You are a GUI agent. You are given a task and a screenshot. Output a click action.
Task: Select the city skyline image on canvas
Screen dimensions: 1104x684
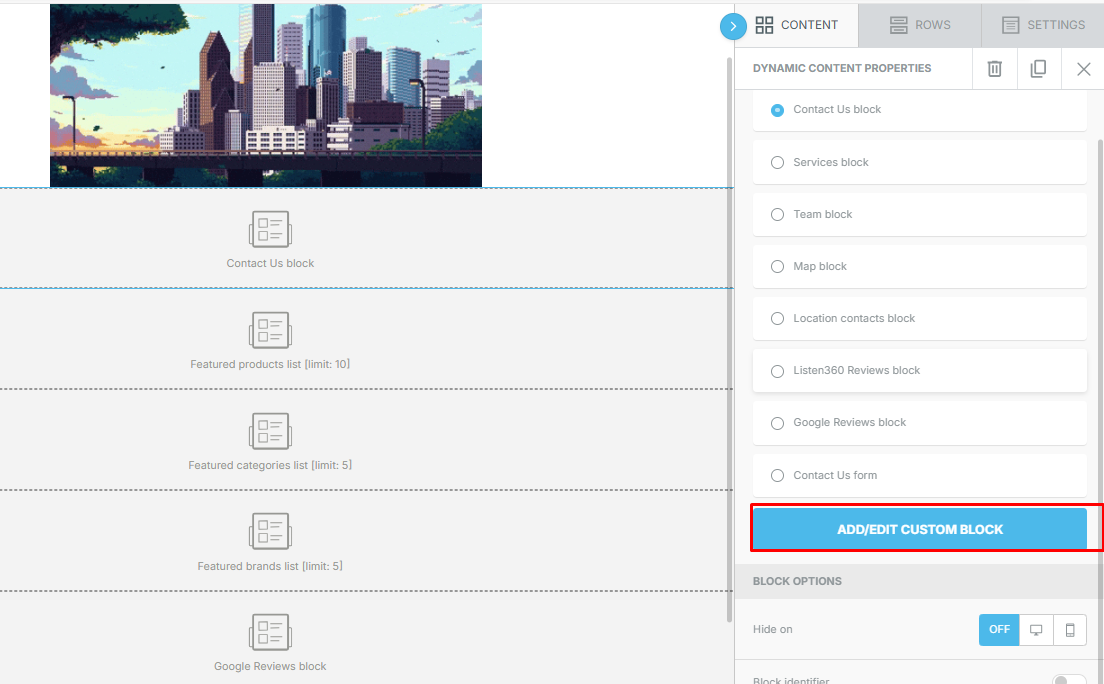point(265,95)
